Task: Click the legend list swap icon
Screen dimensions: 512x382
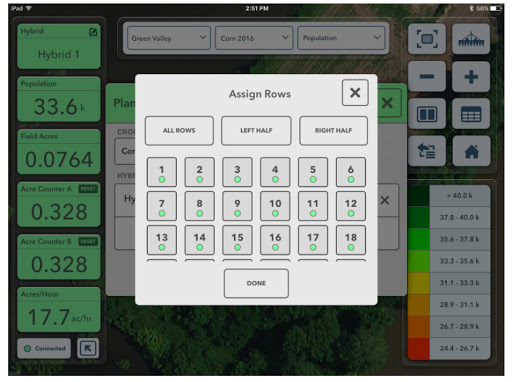Action: (x=427, y=151)
